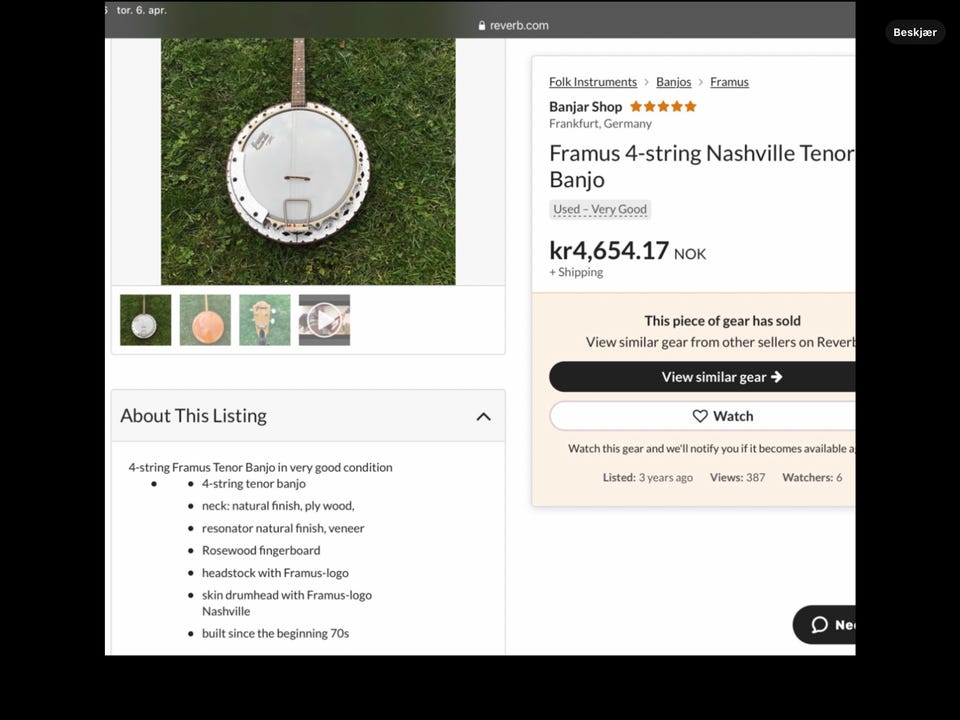Open the Banjar Shop seller page
Screen dimensions: 960x720
(x=585, y=107)
